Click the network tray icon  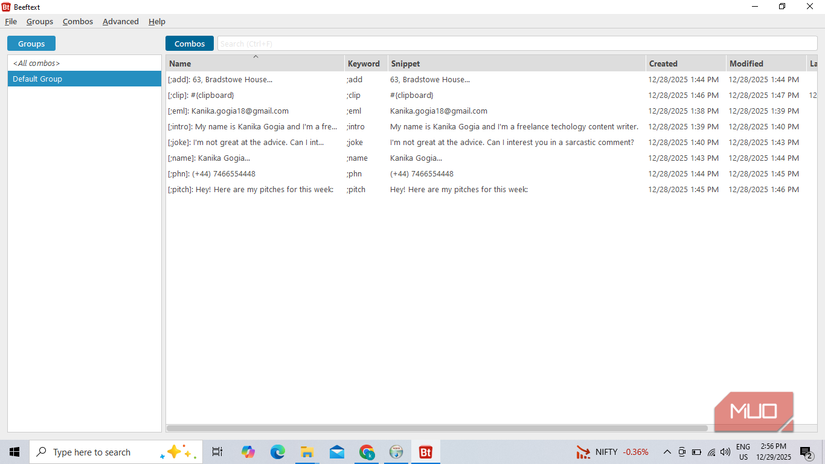[711, 452]
